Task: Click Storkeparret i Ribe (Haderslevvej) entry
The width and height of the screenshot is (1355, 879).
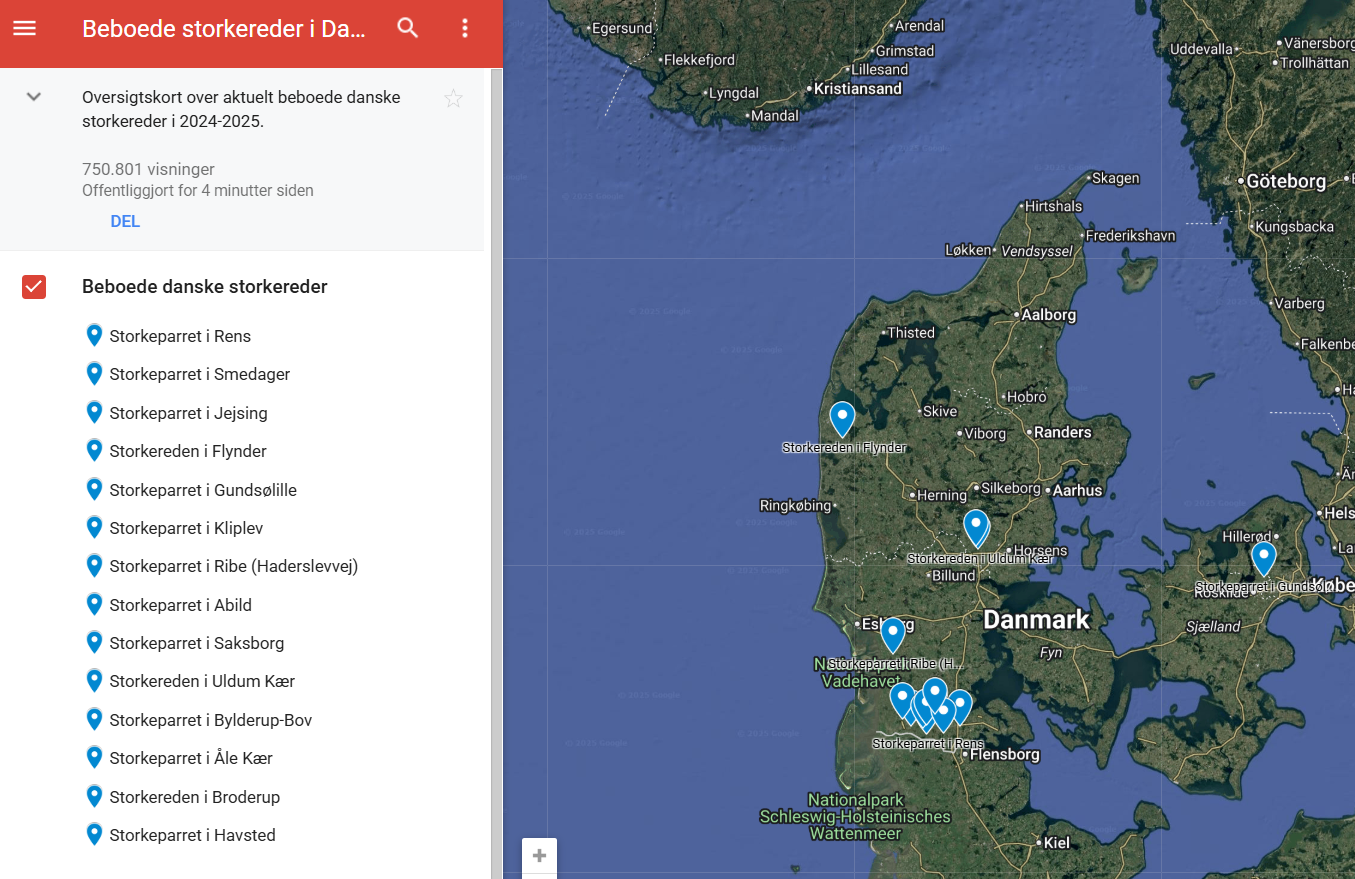Action: coord(233,566)
